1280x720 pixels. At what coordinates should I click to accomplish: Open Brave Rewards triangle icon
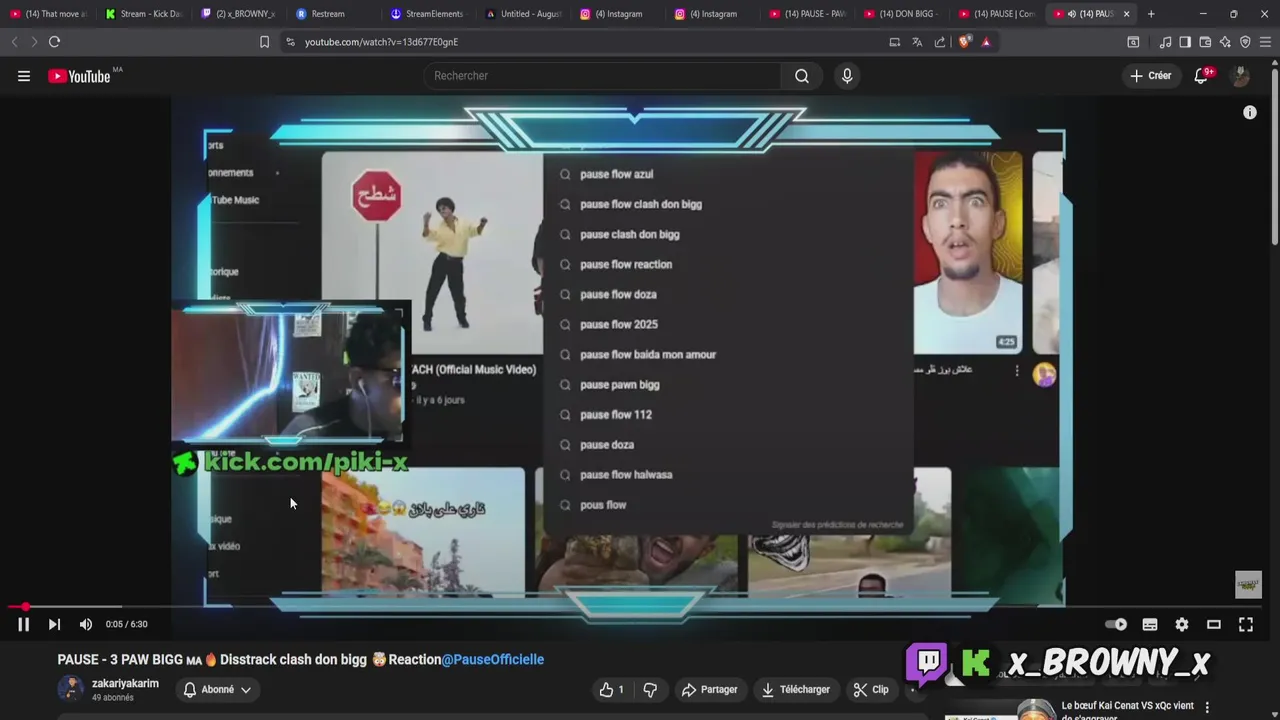pyautogui.click(x=986, y=42)
